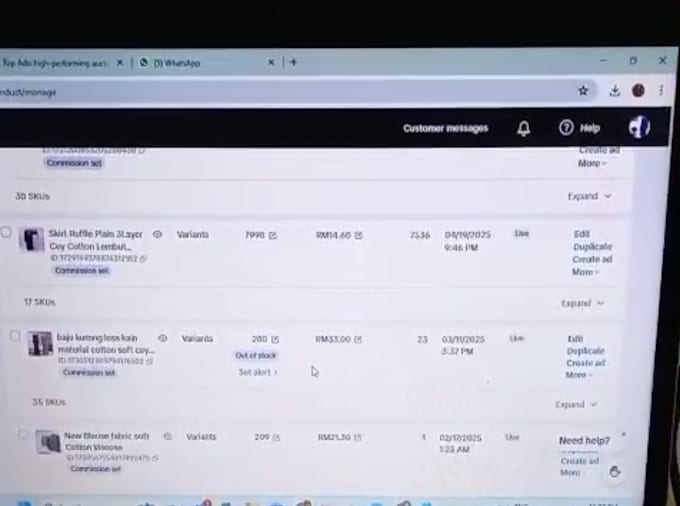
Task: Close the WhatsApp tab
Action: 271,62
